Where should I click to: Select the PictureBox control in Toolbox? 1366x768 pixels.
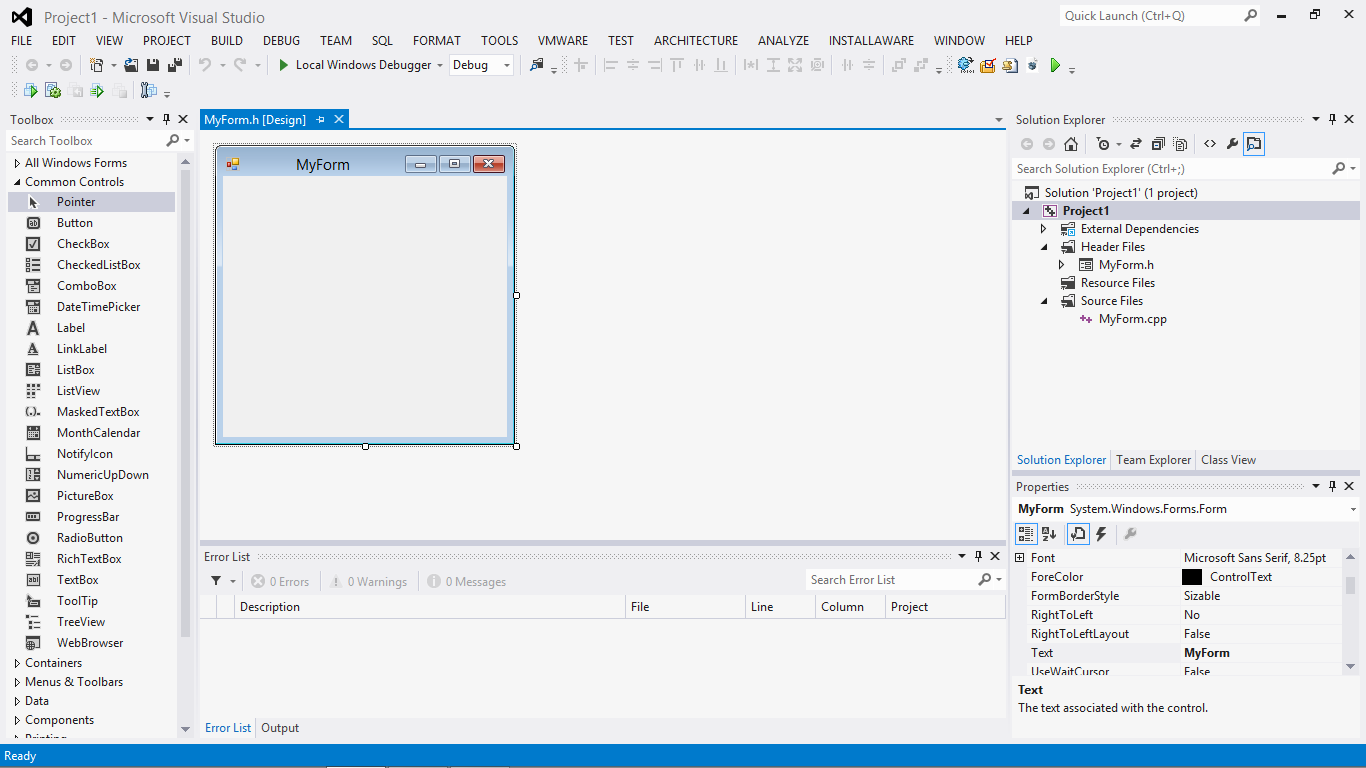click(x=85, y=496)
